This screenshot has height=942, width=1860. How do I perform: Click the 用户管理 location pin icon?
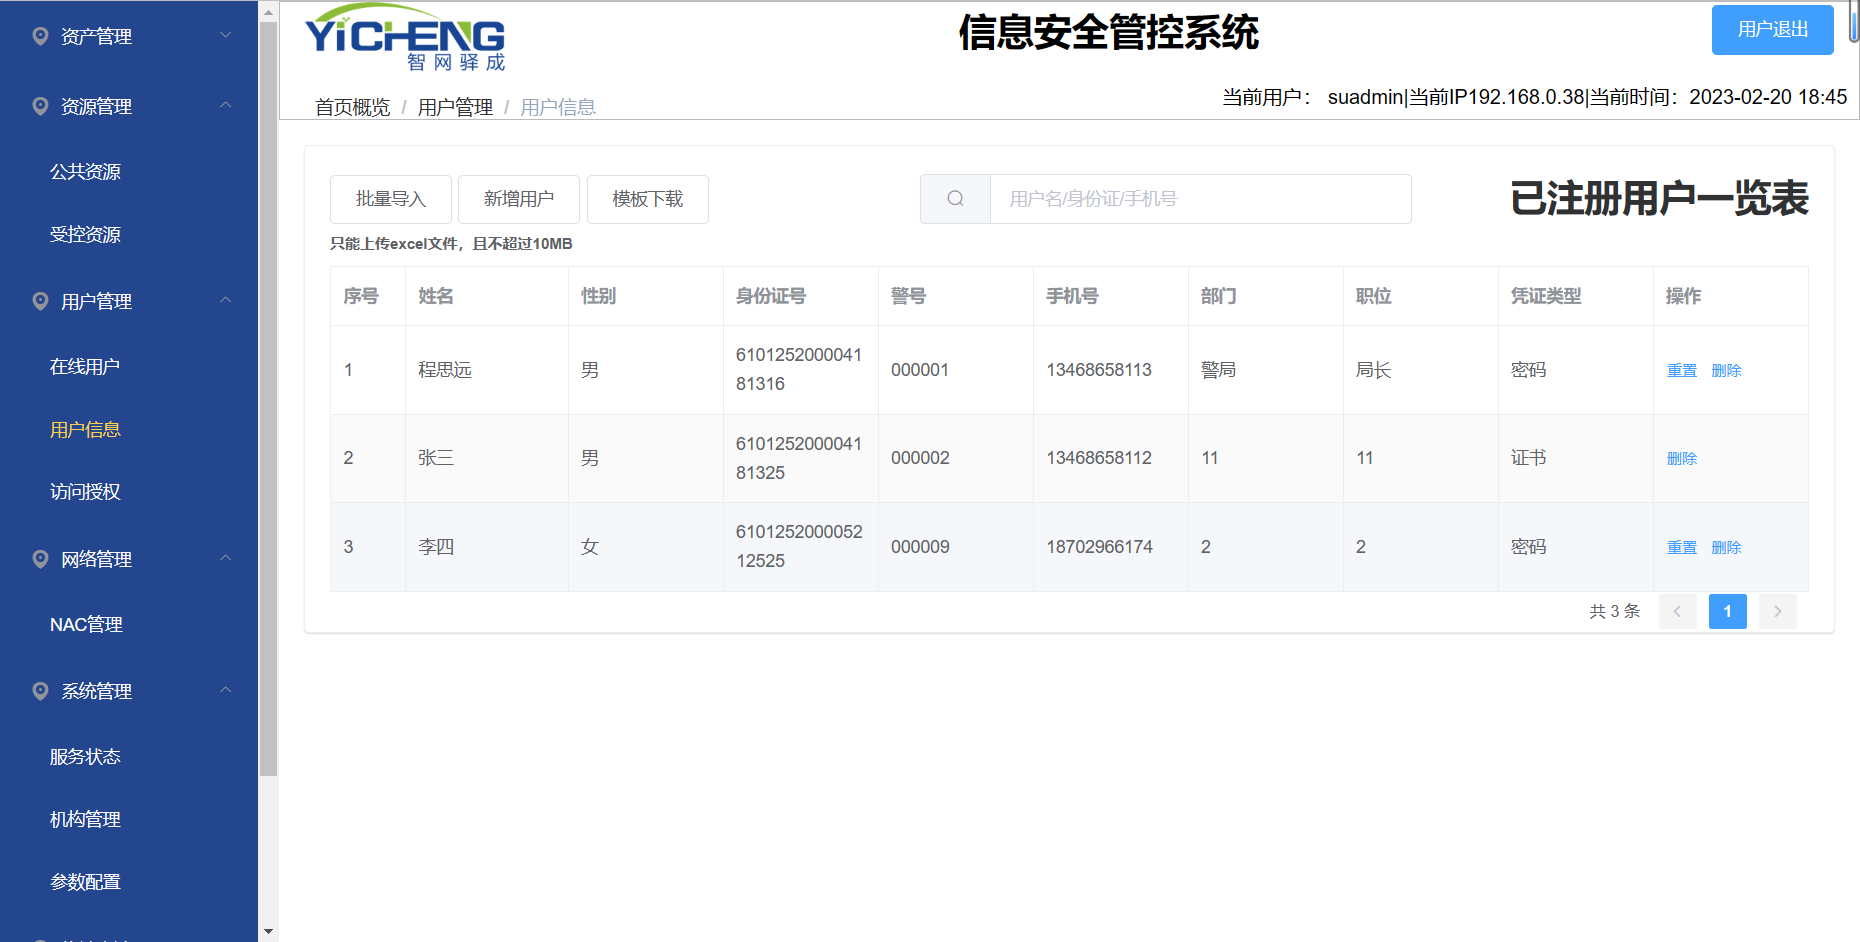[40, 302]
